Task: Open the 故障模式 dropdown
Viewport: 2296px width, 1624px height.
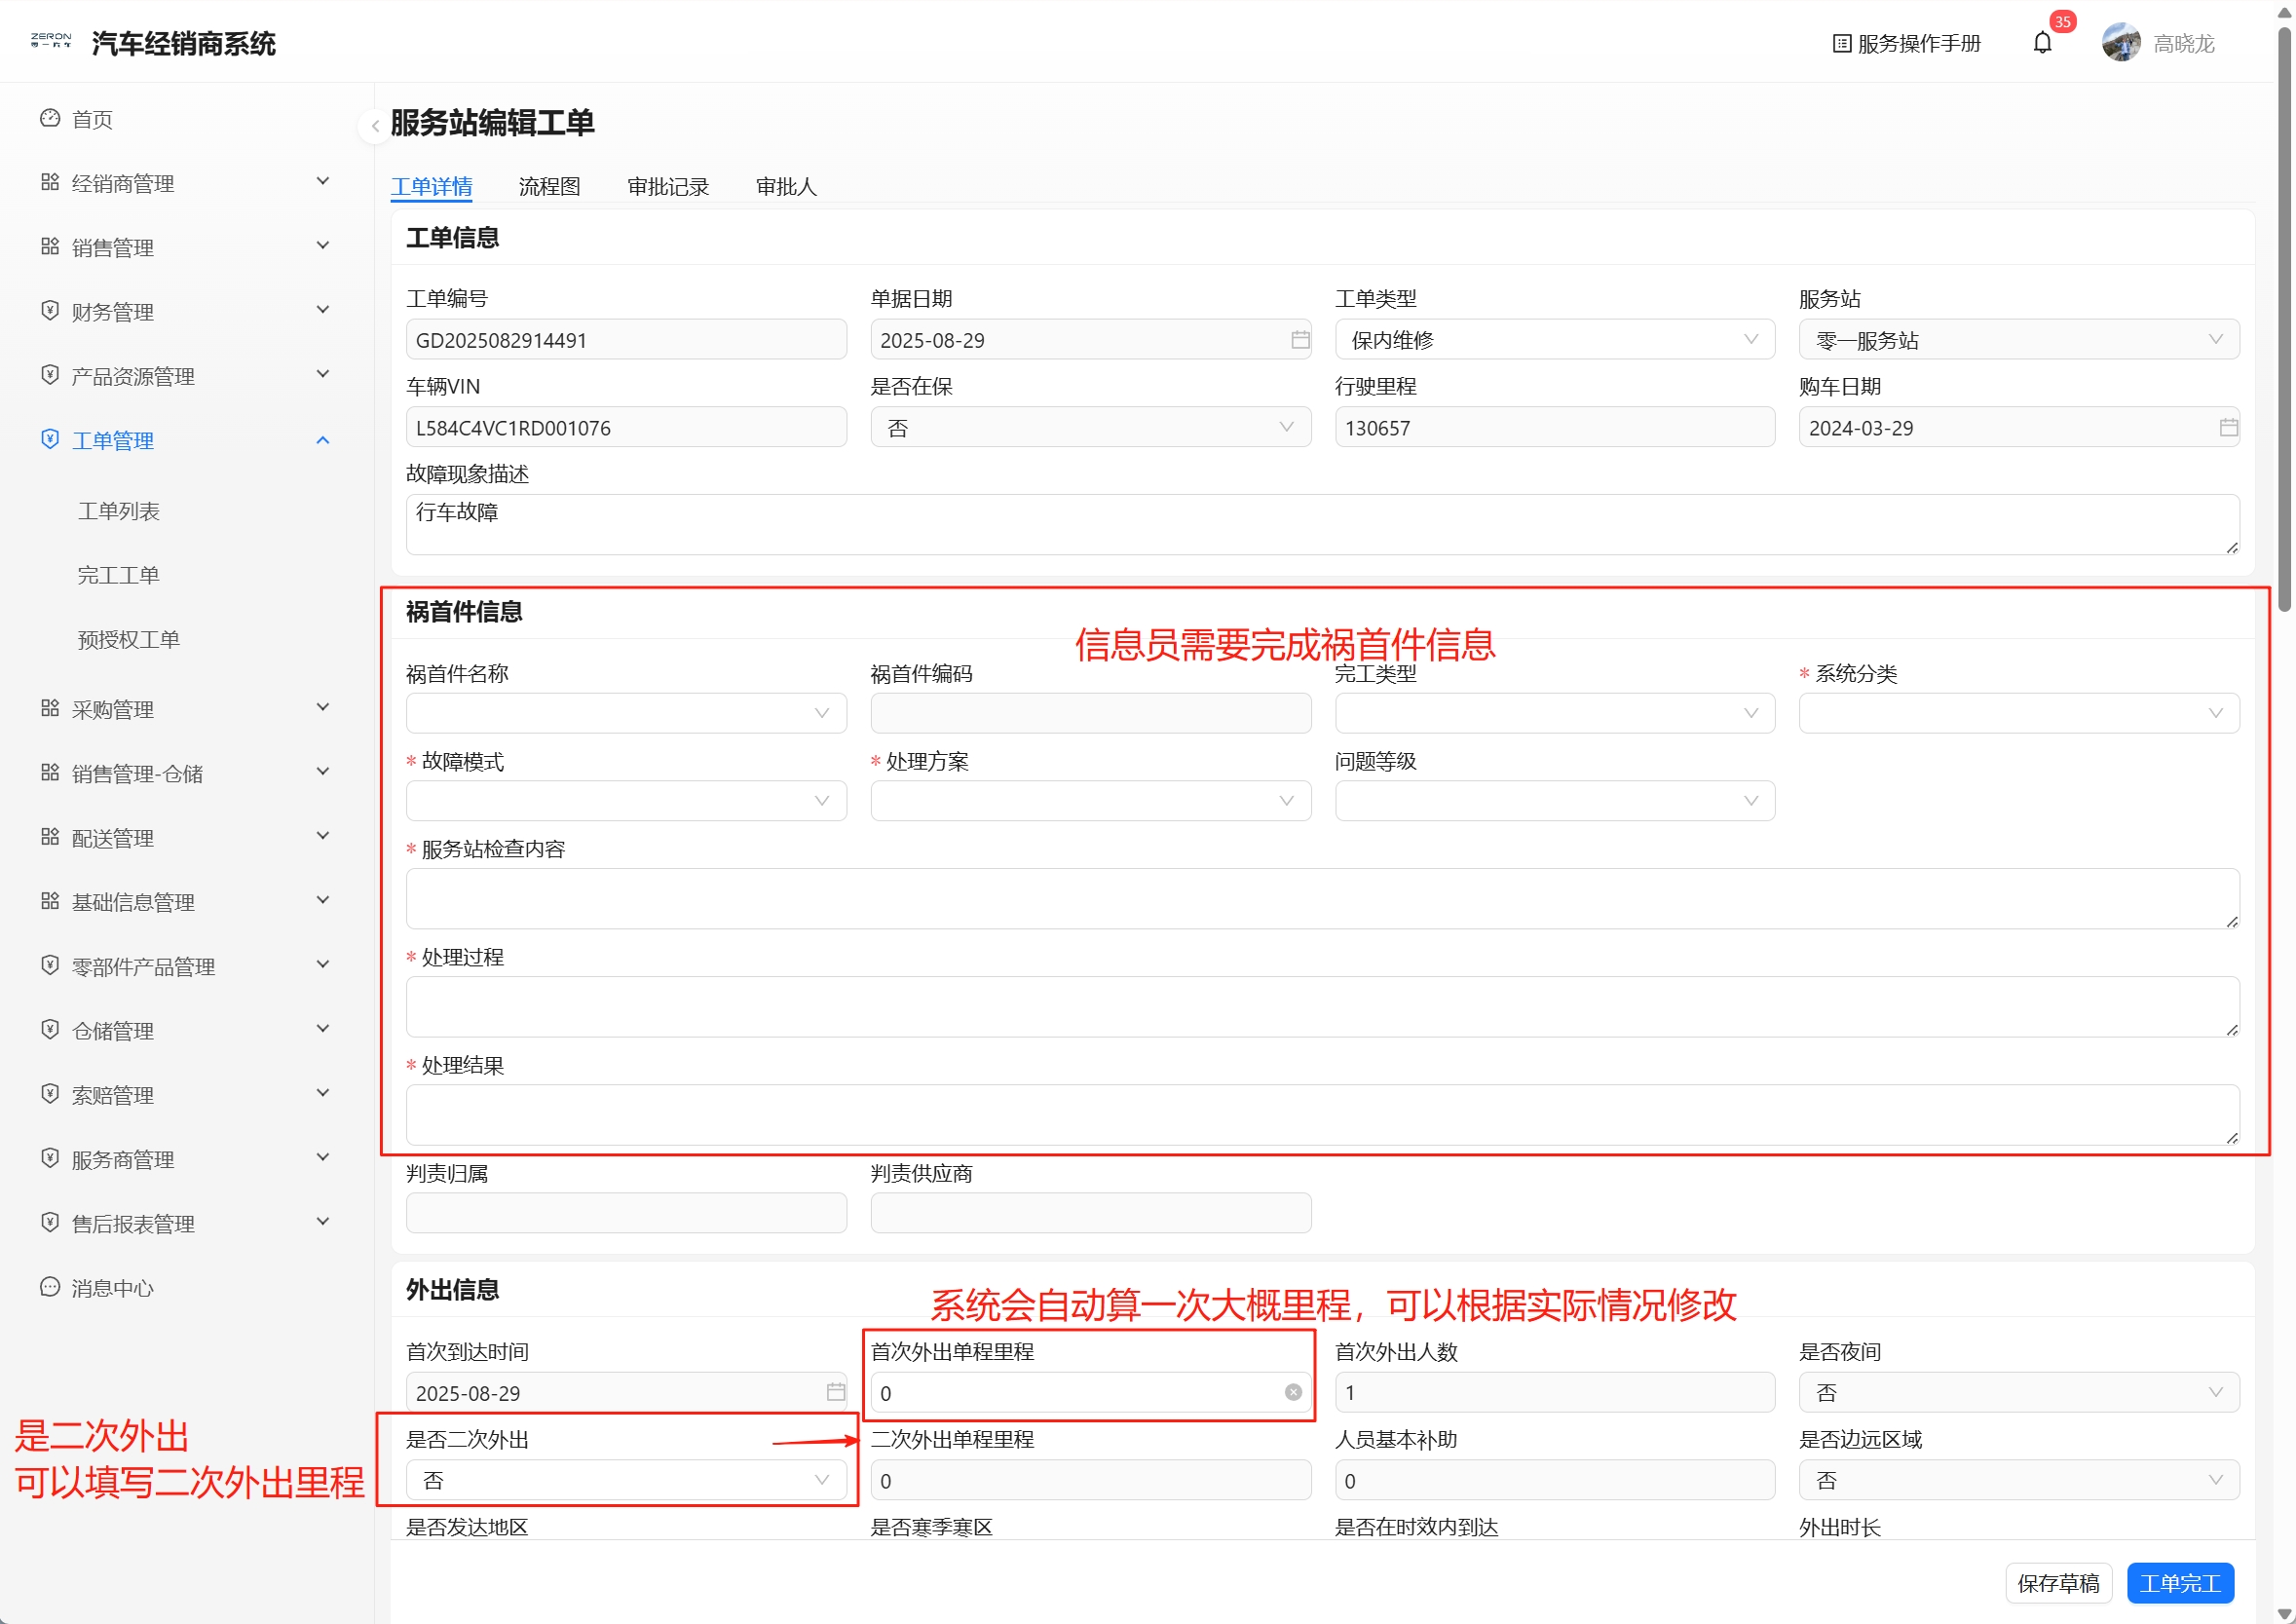Action: pos(626,801)
